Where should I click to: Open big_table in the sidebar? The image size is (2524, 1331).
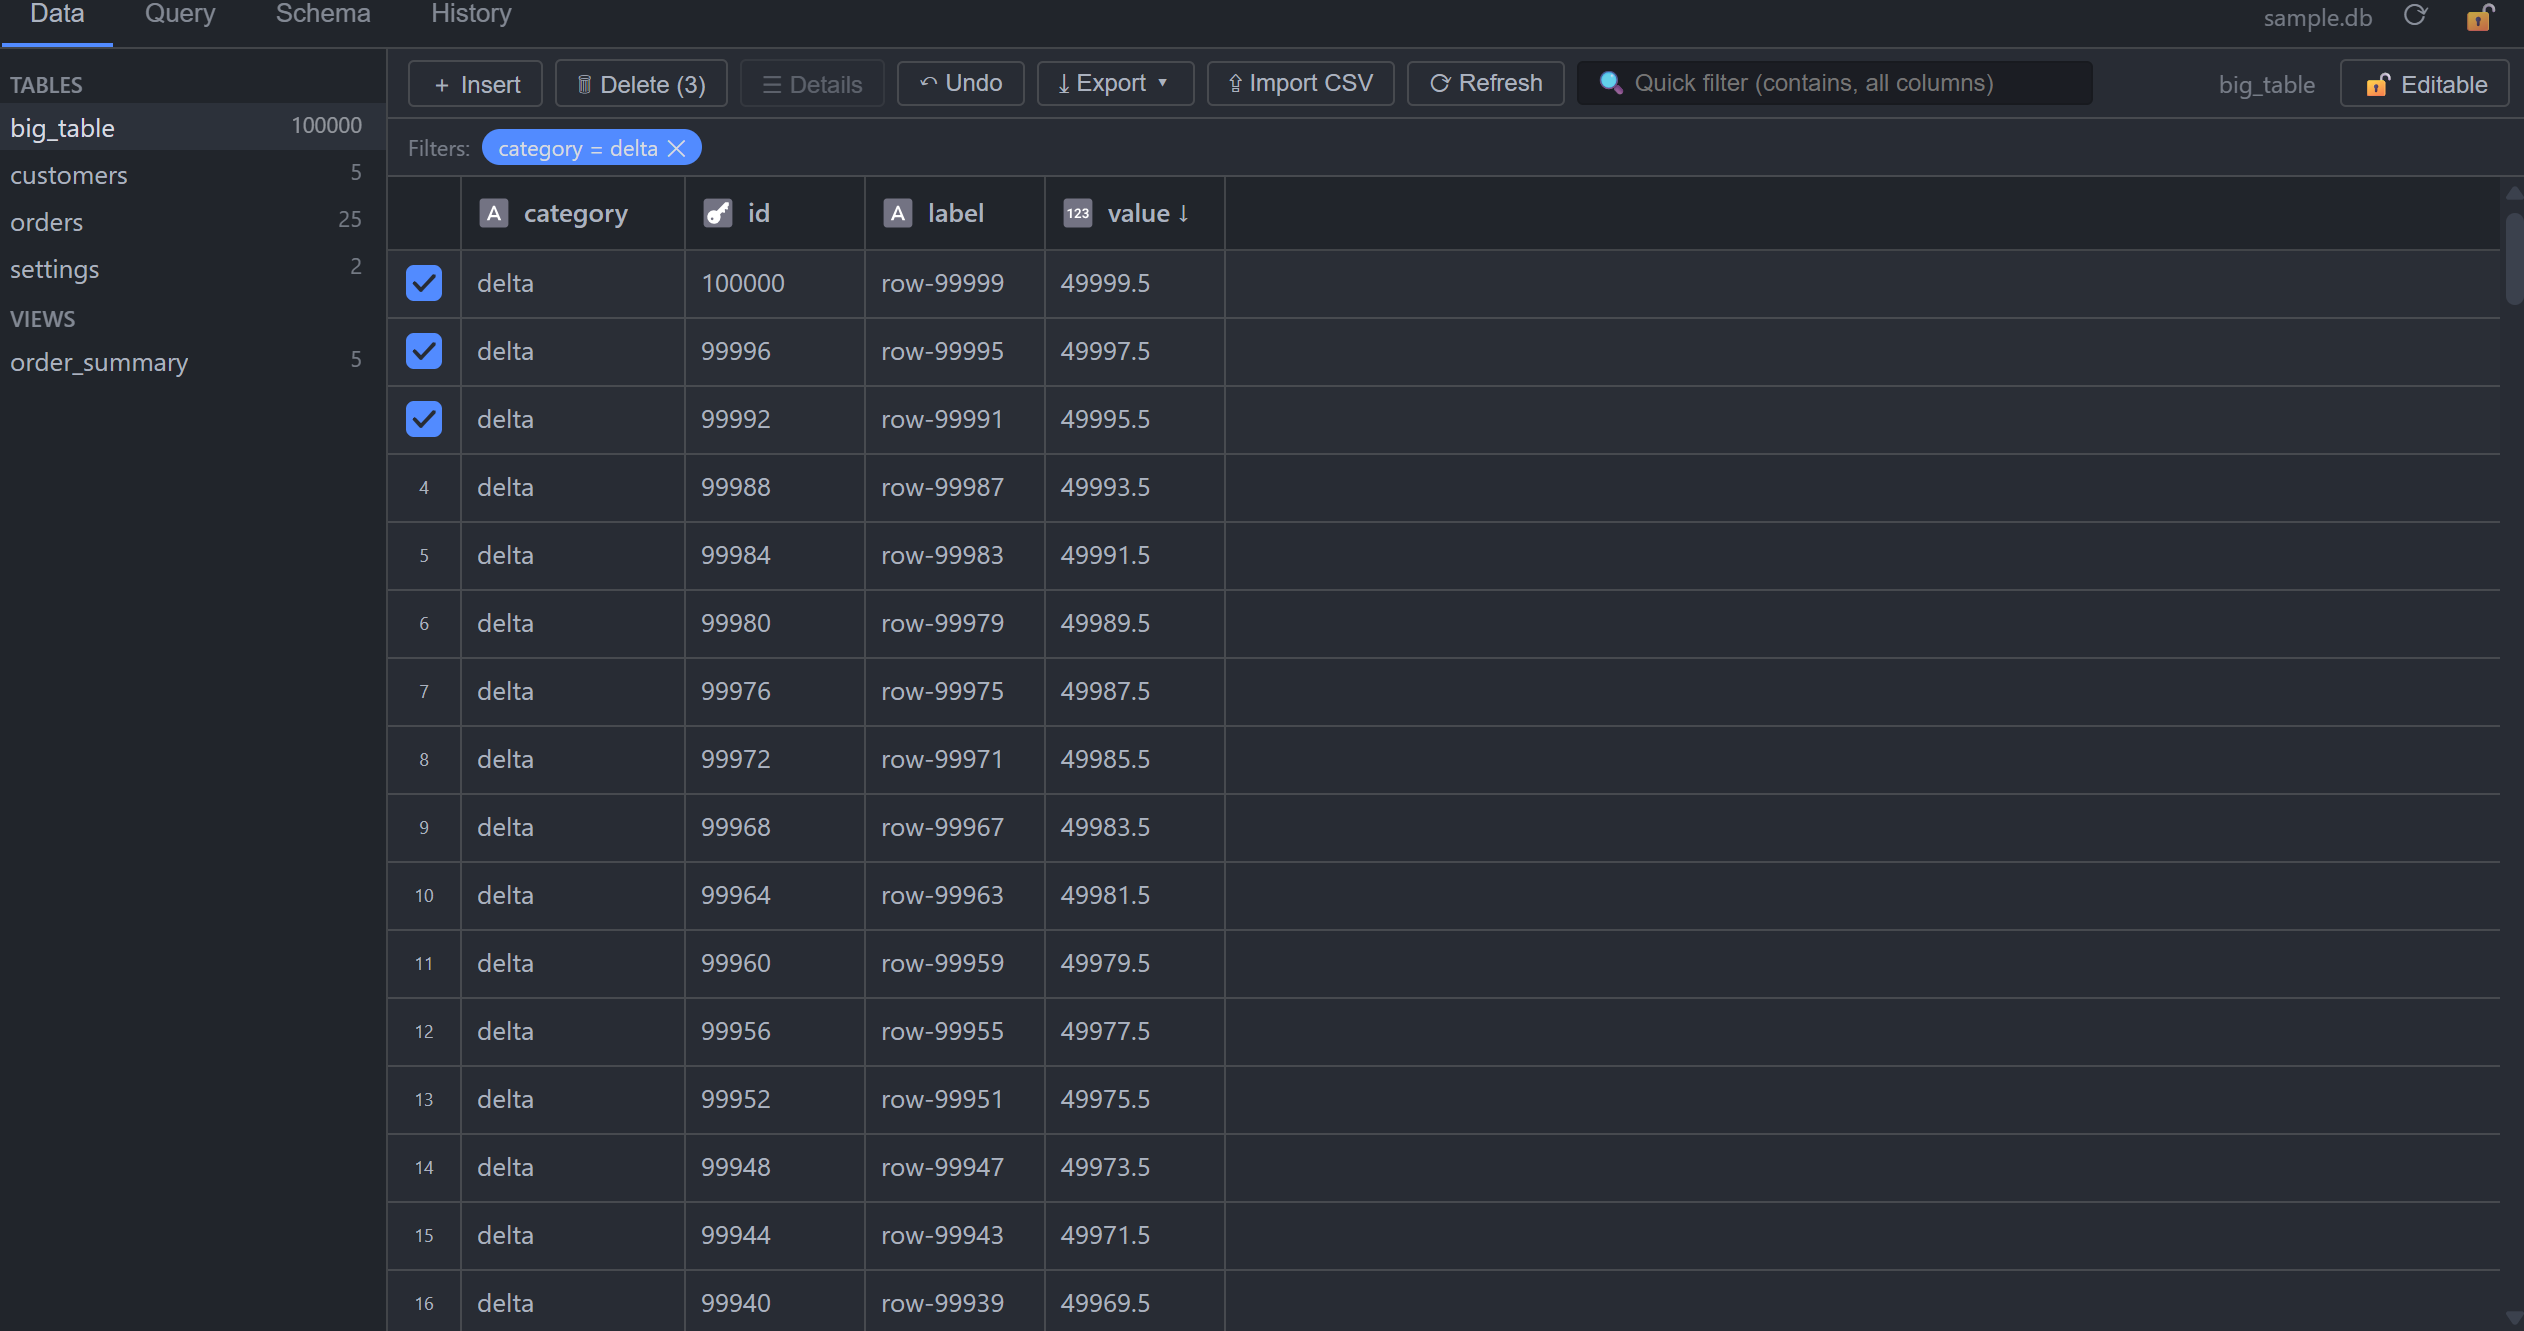coord(193,127)
